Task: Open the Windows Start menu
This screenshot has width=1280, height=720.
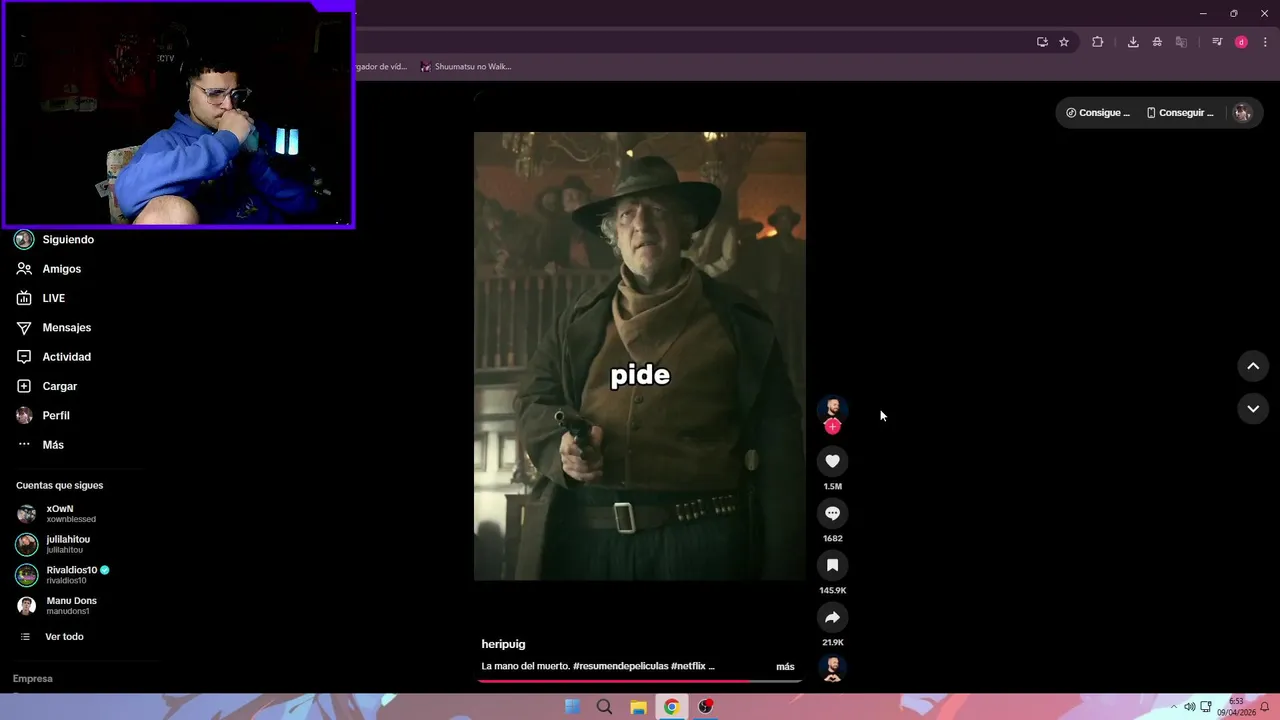Action: (x=572, y=707)
